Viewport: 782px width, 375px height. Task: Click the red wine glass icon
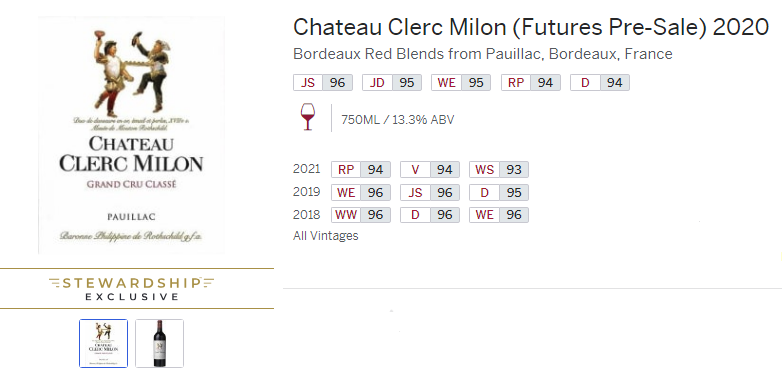click(x=308, y=118)
